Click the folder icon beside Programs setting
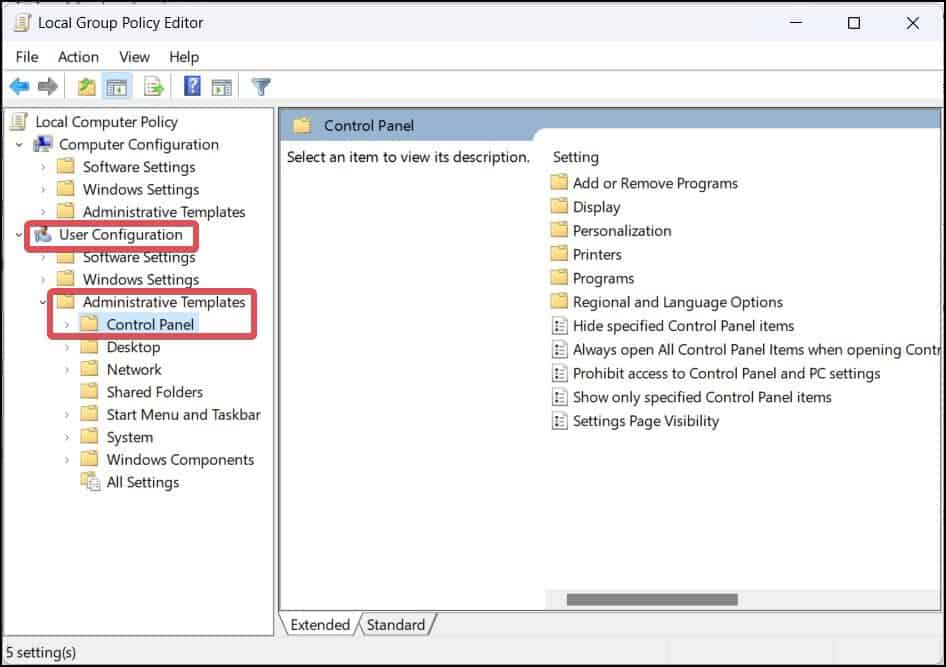This screenshot has width=946, height=667. 559,277
